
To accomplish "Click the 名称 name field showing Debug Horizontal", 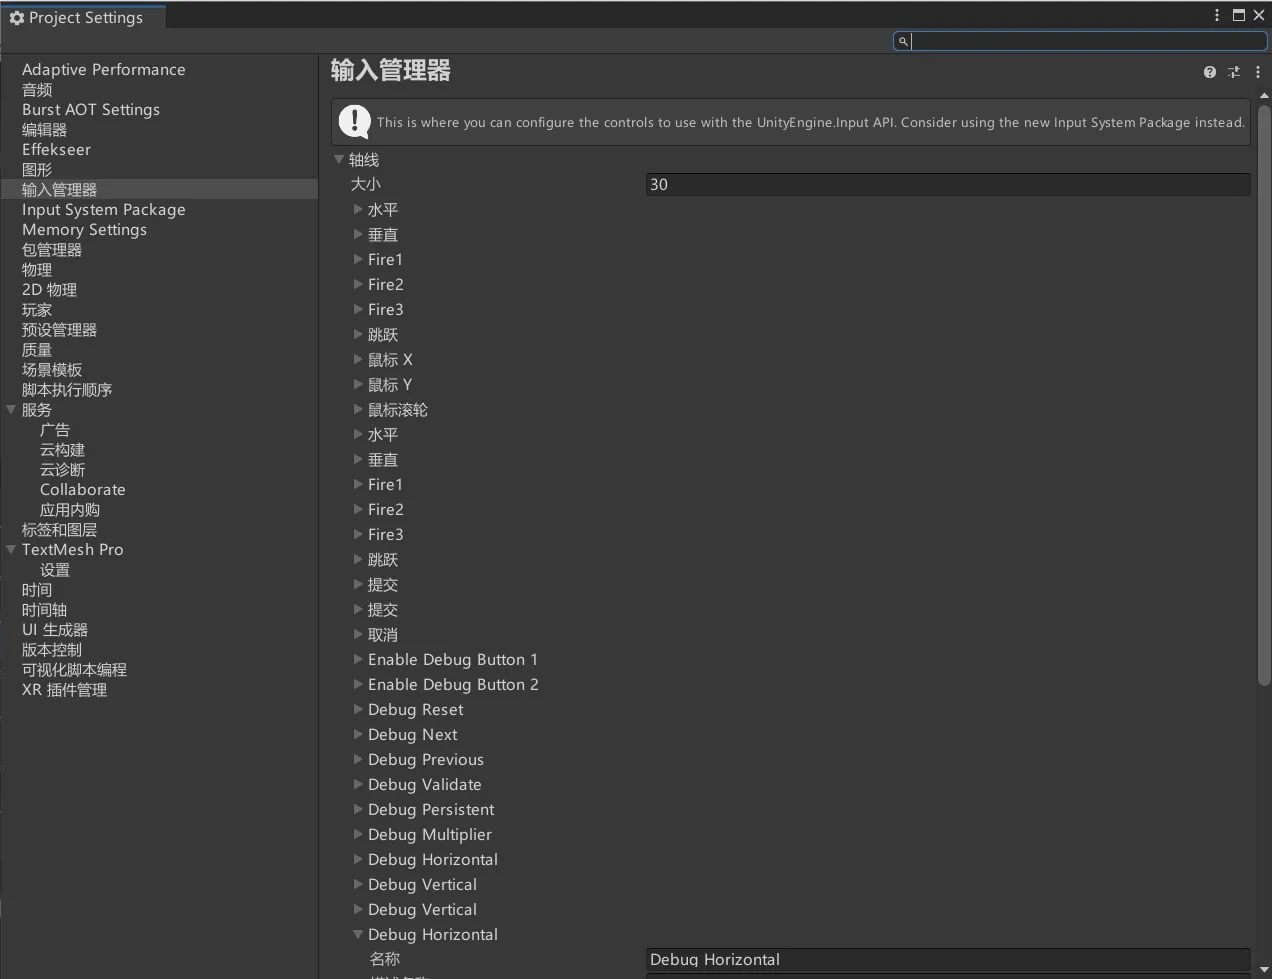I will (x=947, y=960).
